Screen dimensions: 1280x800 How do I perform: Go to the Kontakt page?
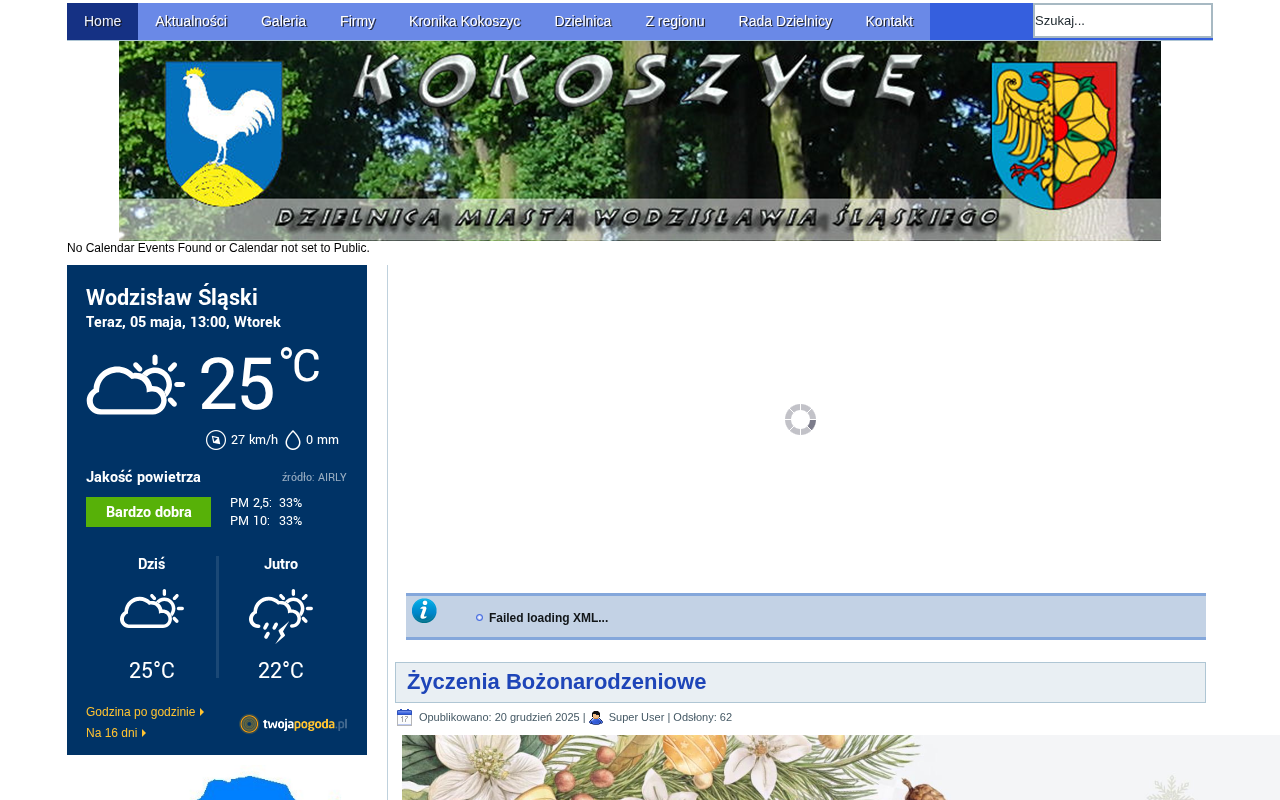click(889, 21)
